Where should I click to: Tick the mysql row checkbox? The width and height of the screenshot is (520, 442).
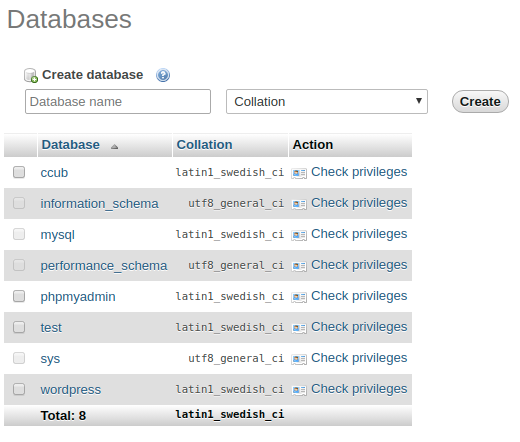[x=19, y=234]
